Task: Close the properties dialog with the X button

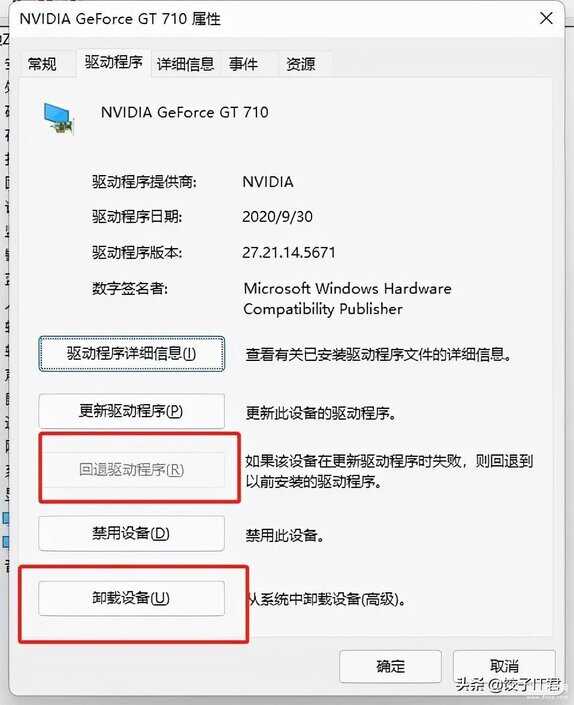Action: click(x=546, y=18)
